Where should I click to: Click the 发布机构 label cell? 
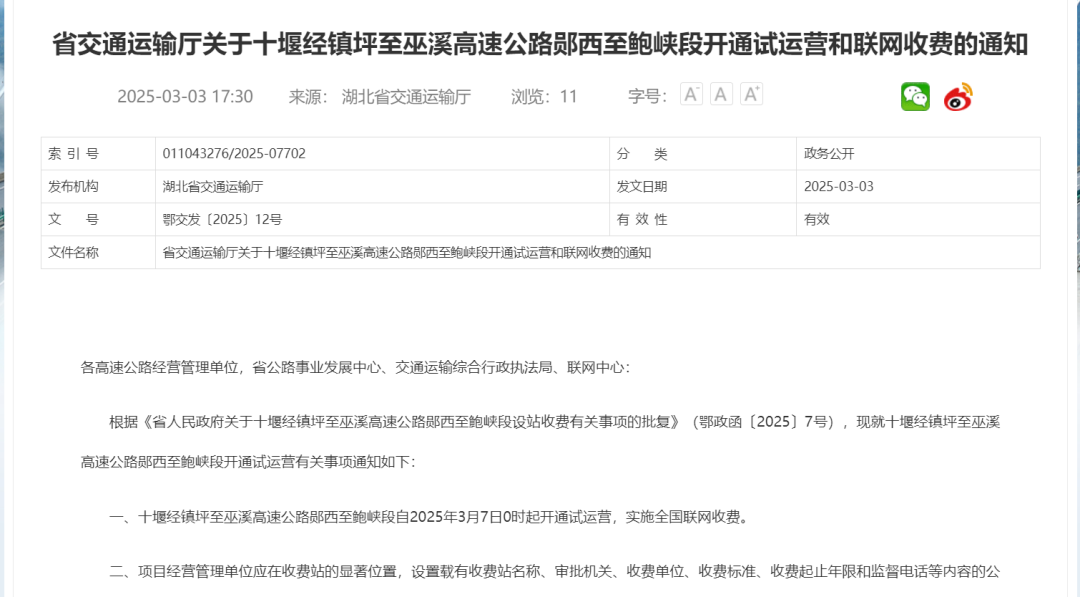(x=98, y=187)
